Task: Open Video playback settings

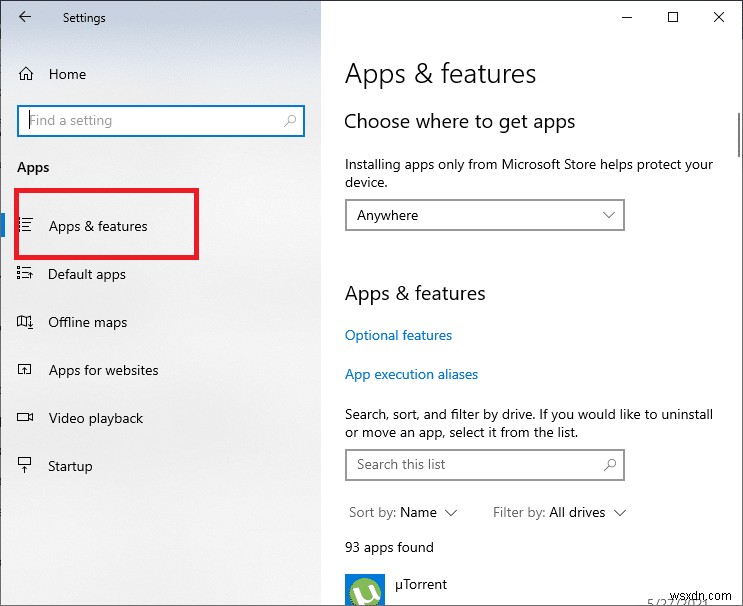Action: pos(95,418)
